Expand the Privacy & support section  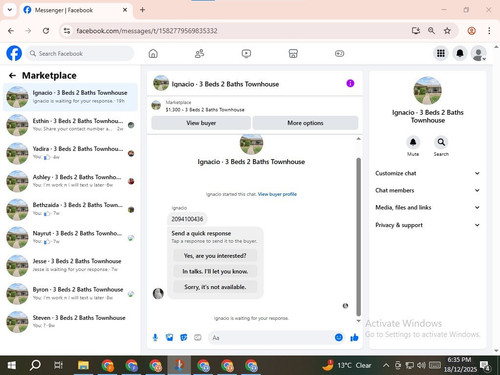click(428, 225)
